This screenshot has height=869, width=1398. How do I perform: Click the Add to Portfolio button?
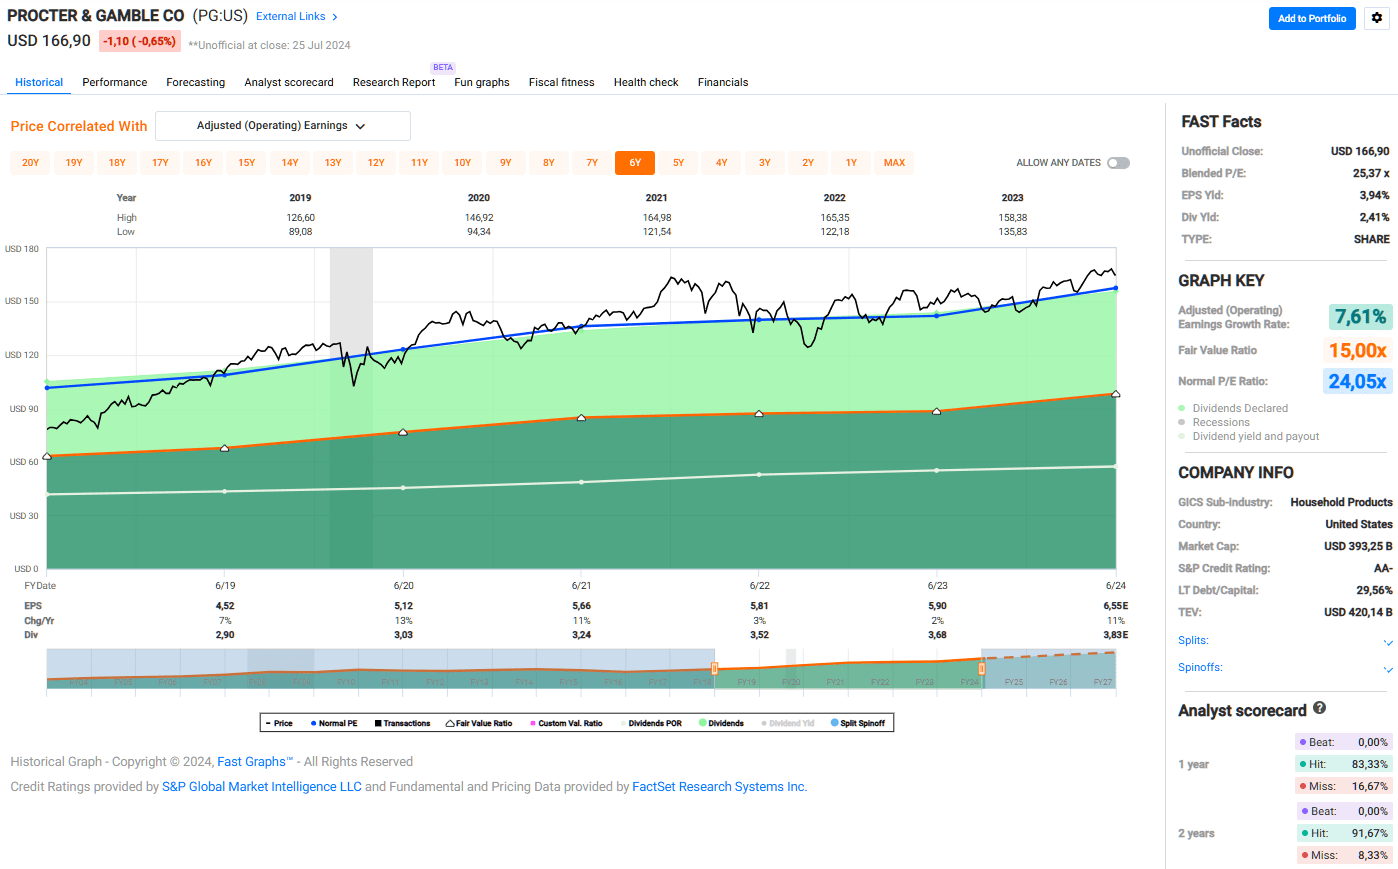[1311, 18]
